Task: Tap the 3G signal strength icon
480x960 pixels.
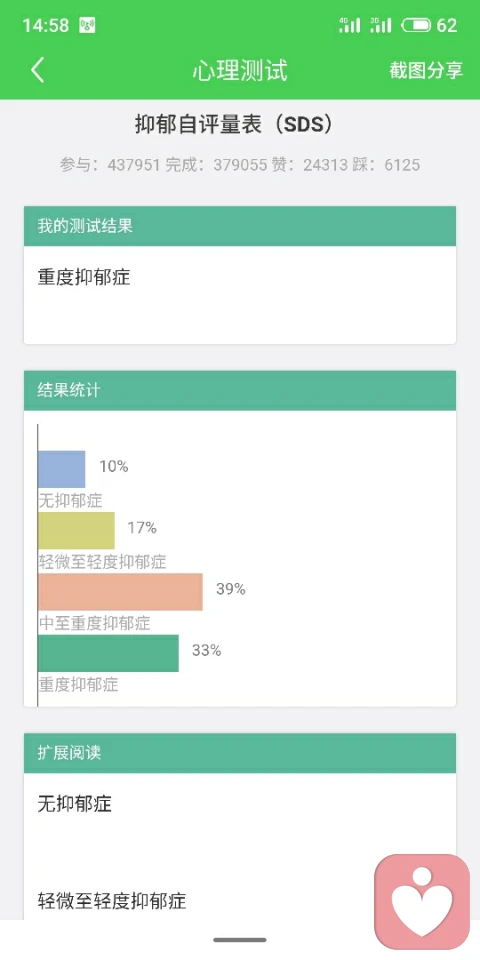Action: click(381, 25)
